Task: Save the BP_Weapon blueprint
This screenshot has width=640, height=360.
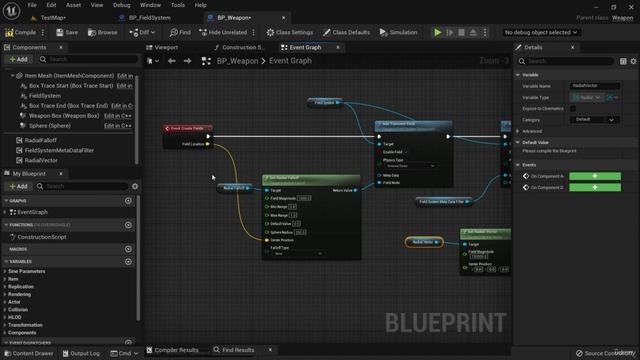Action: [67, 32]
